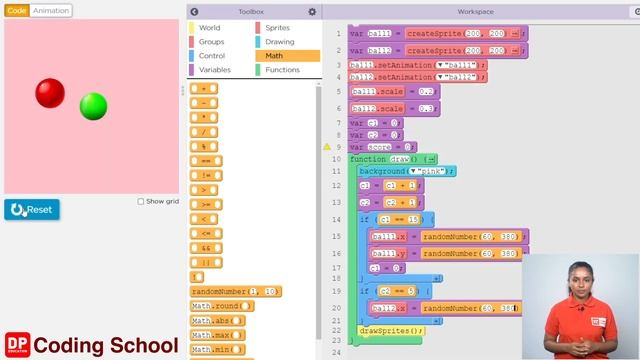Enable the Show grid checkbox
Viewport: 640px width, 360px height.
141,201
